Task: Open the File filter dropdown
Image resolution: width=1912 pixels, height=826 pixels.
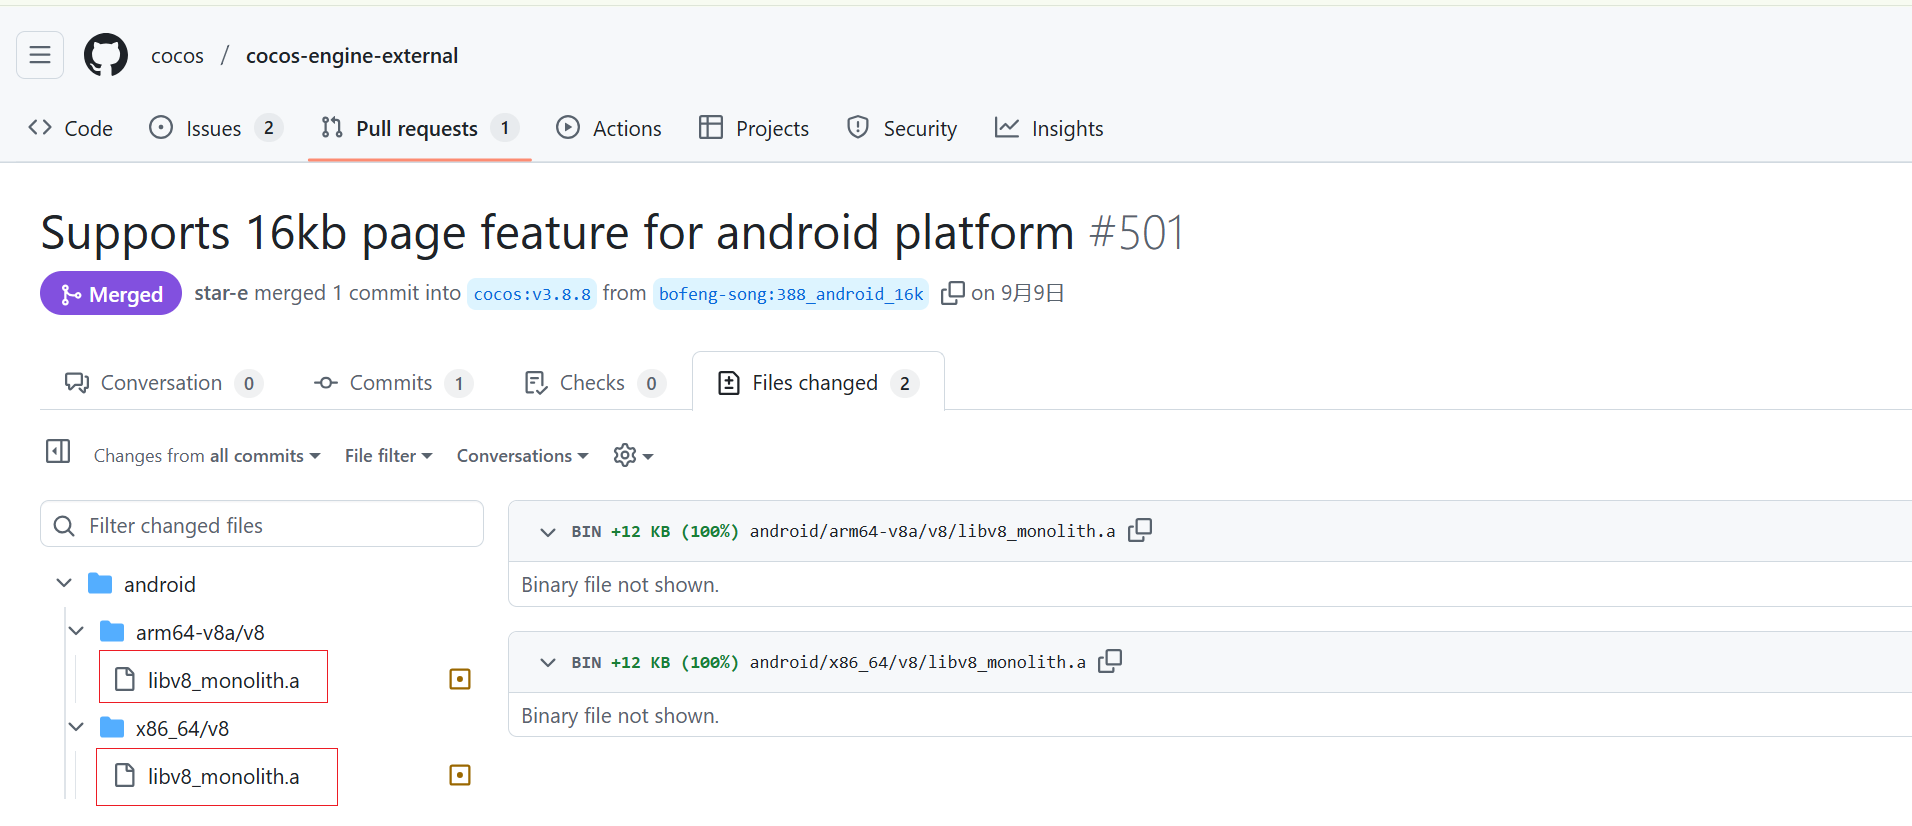Action: click(x=388, y=456)
